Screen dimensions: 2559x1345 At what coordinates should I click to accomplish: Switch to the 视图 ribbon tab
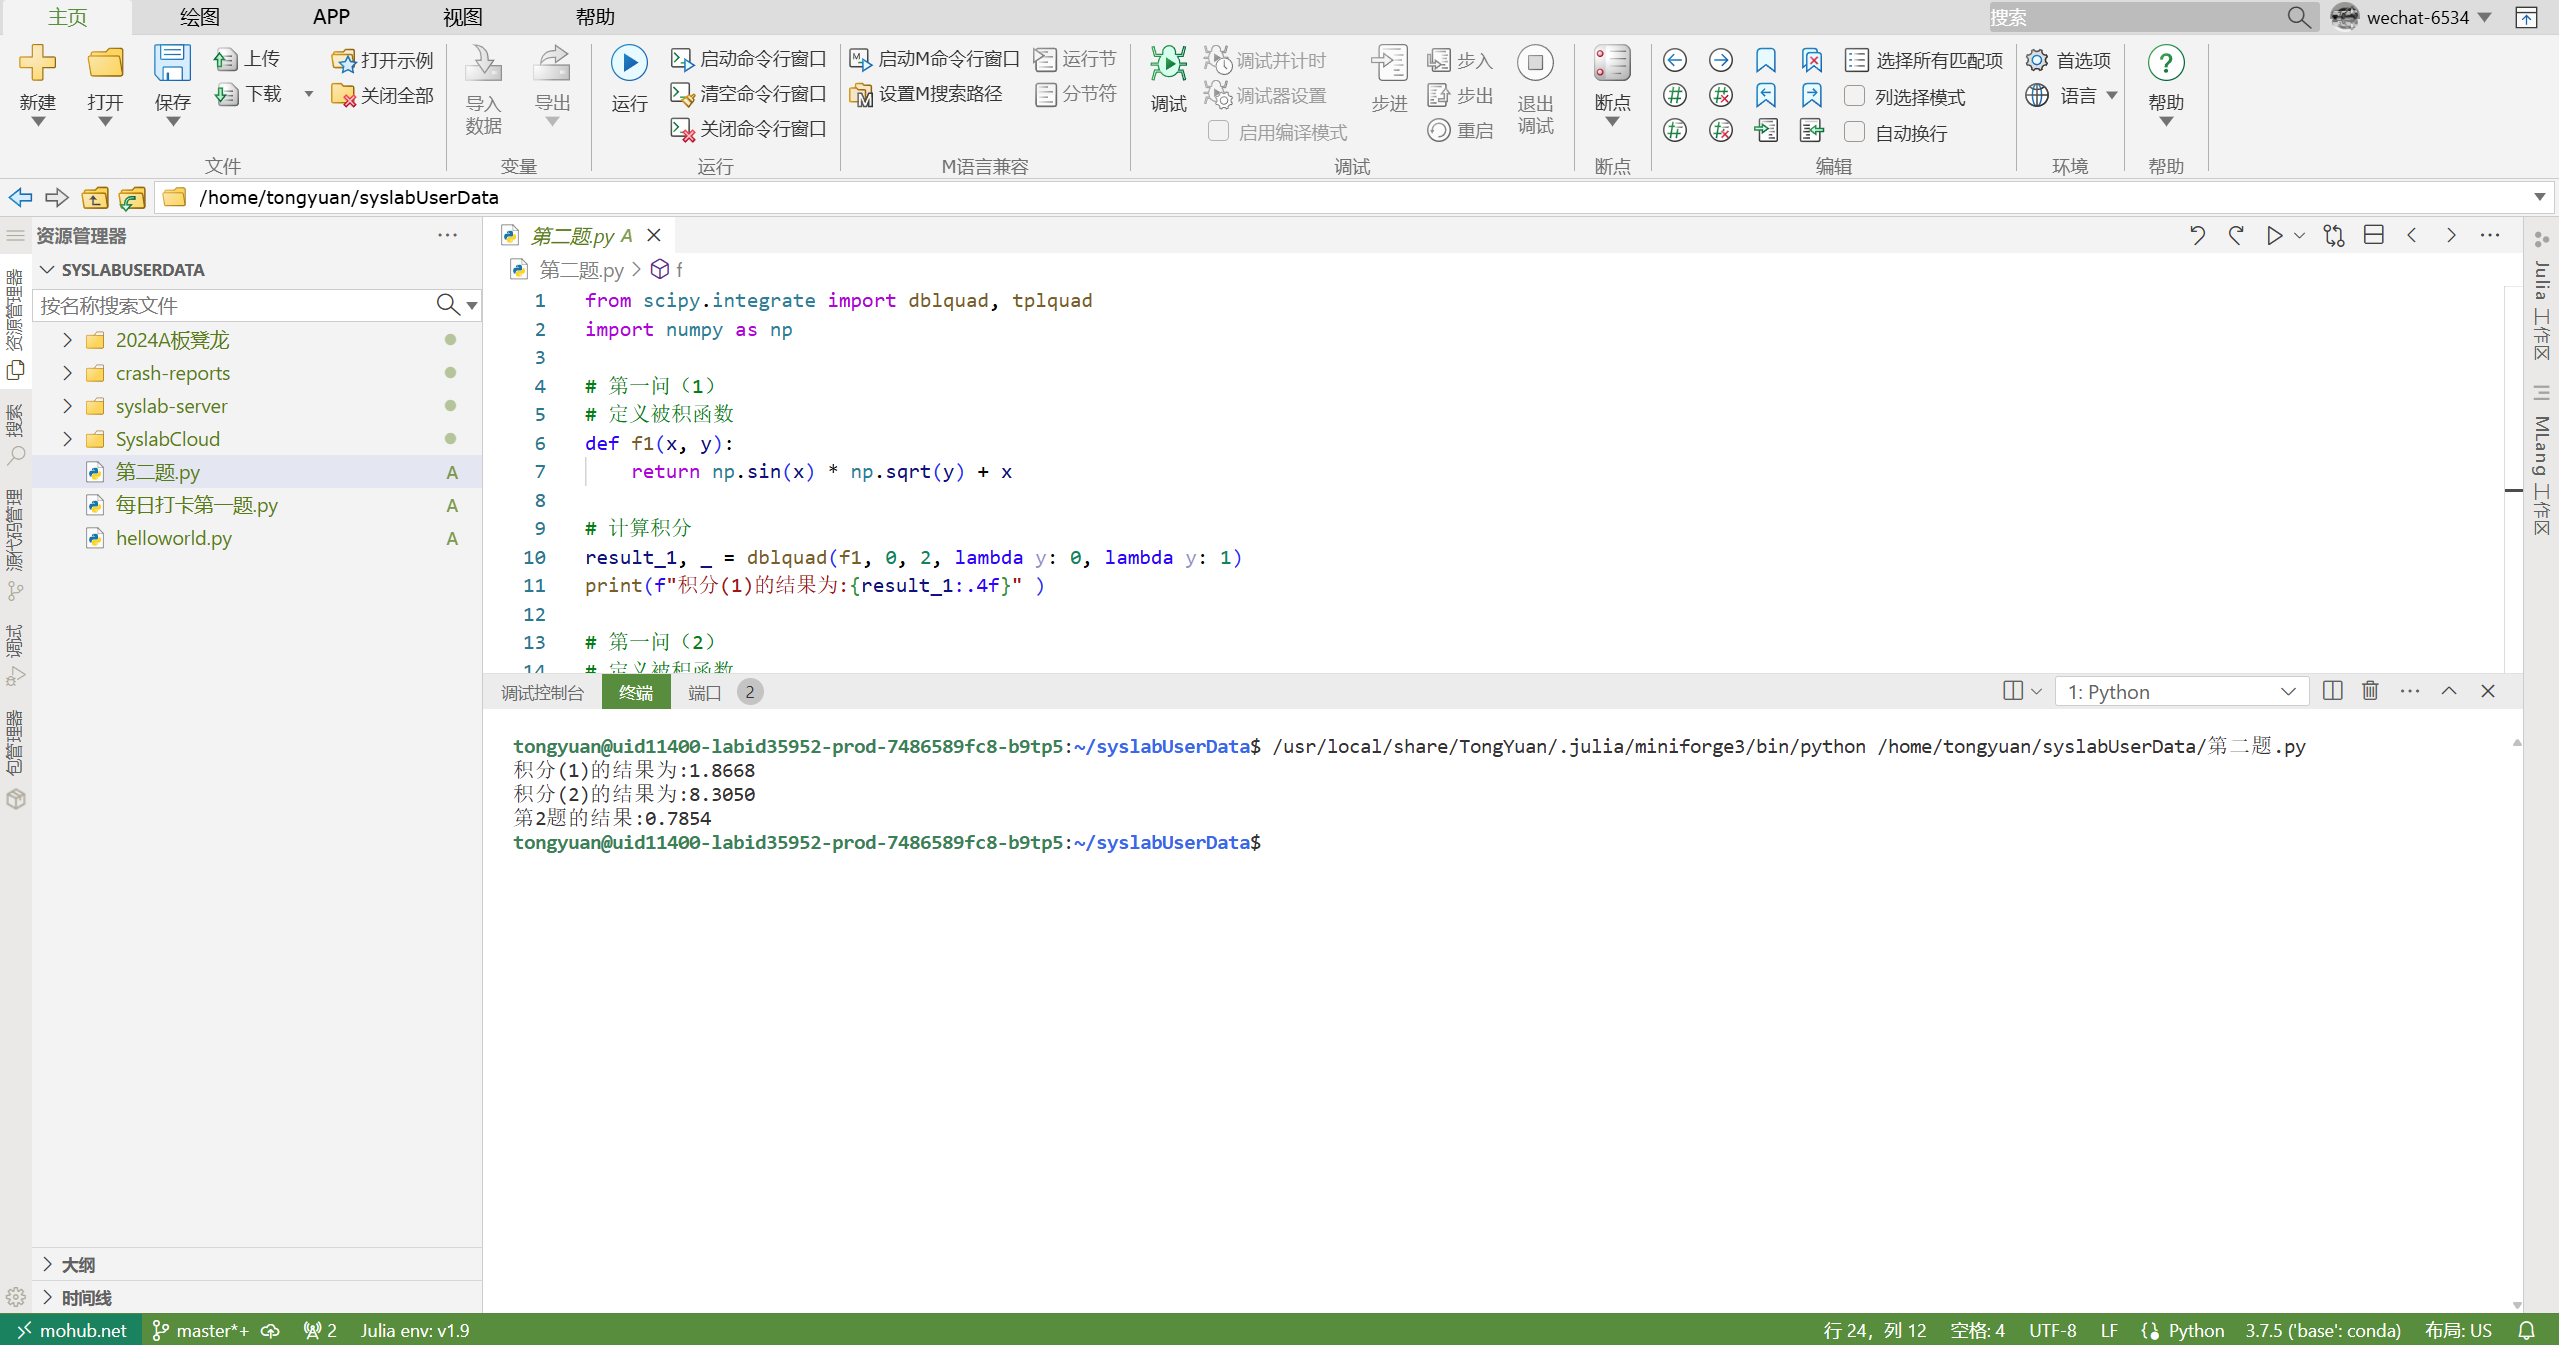463,17
